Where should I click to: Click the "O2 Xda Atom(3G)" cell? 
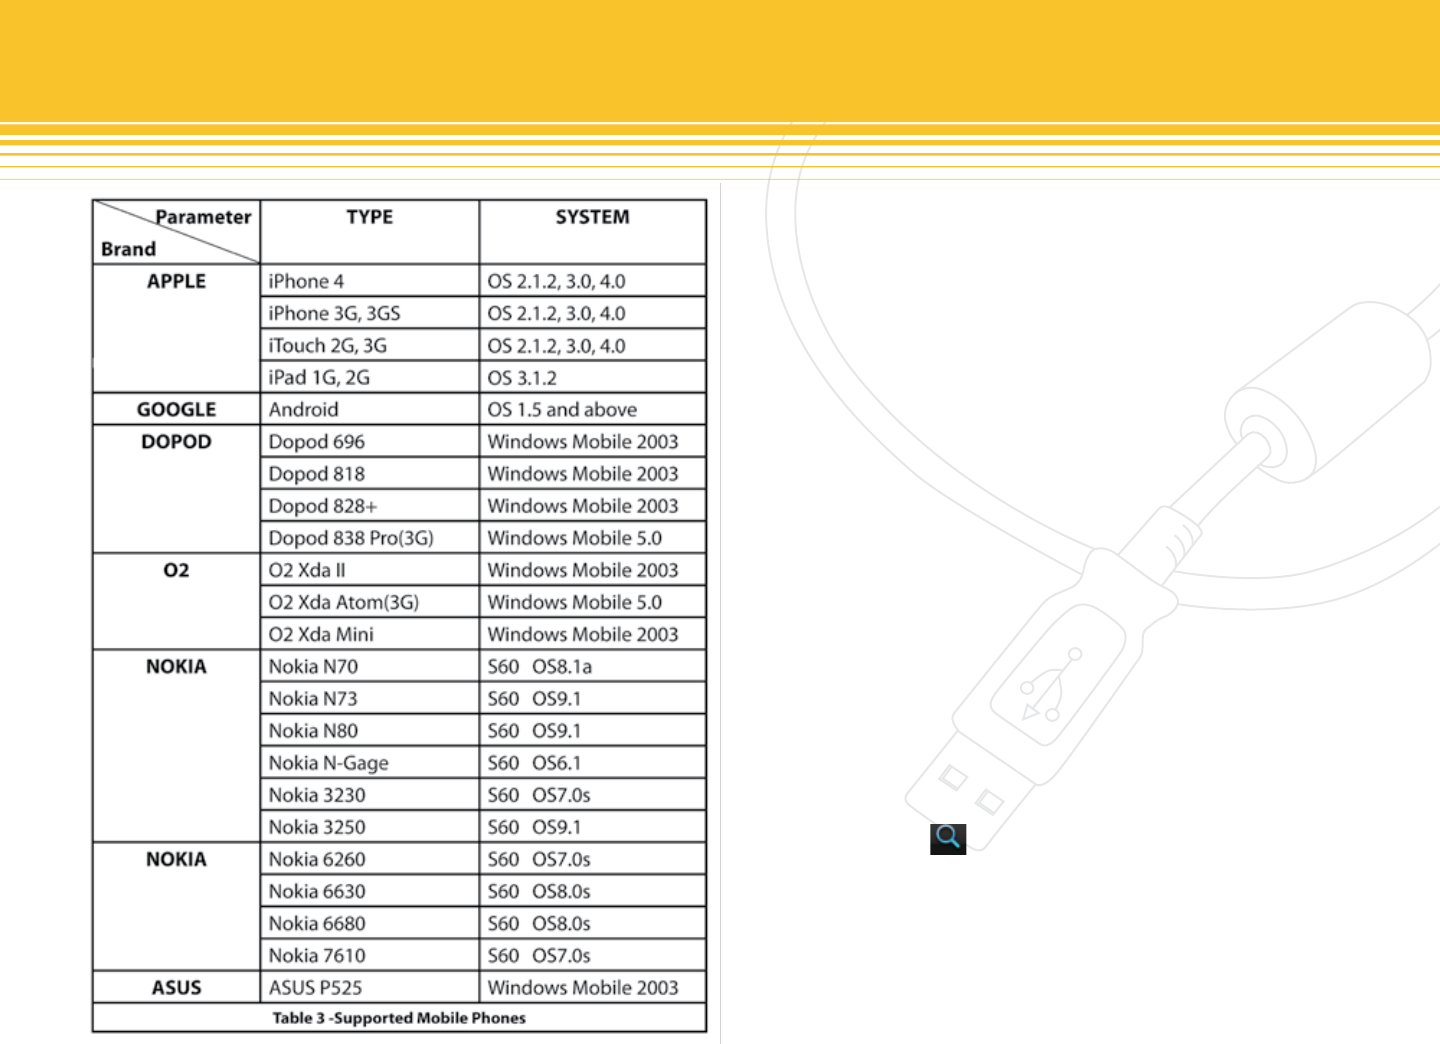[x=370, y=602]
